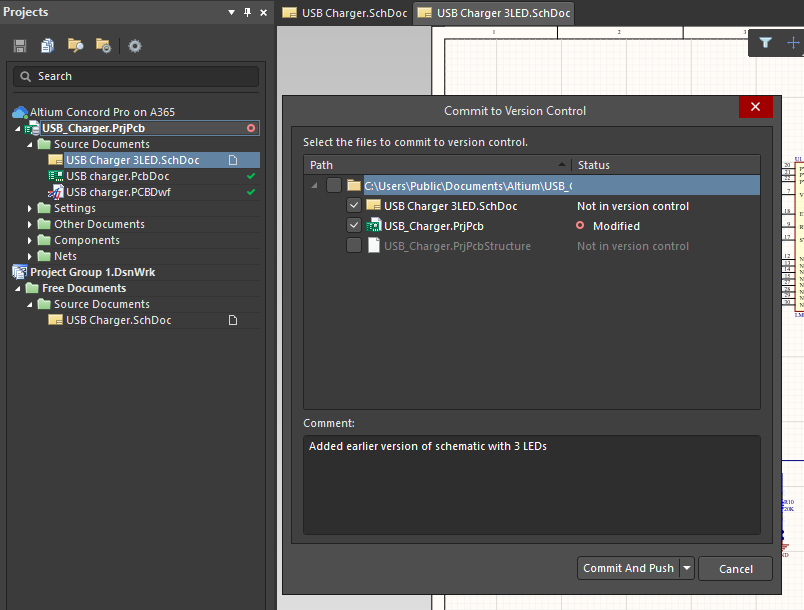Click Settings folder icon in project tree
This screenshot has width=804, height=610.
pyautogui.click(x=45, y=208)
